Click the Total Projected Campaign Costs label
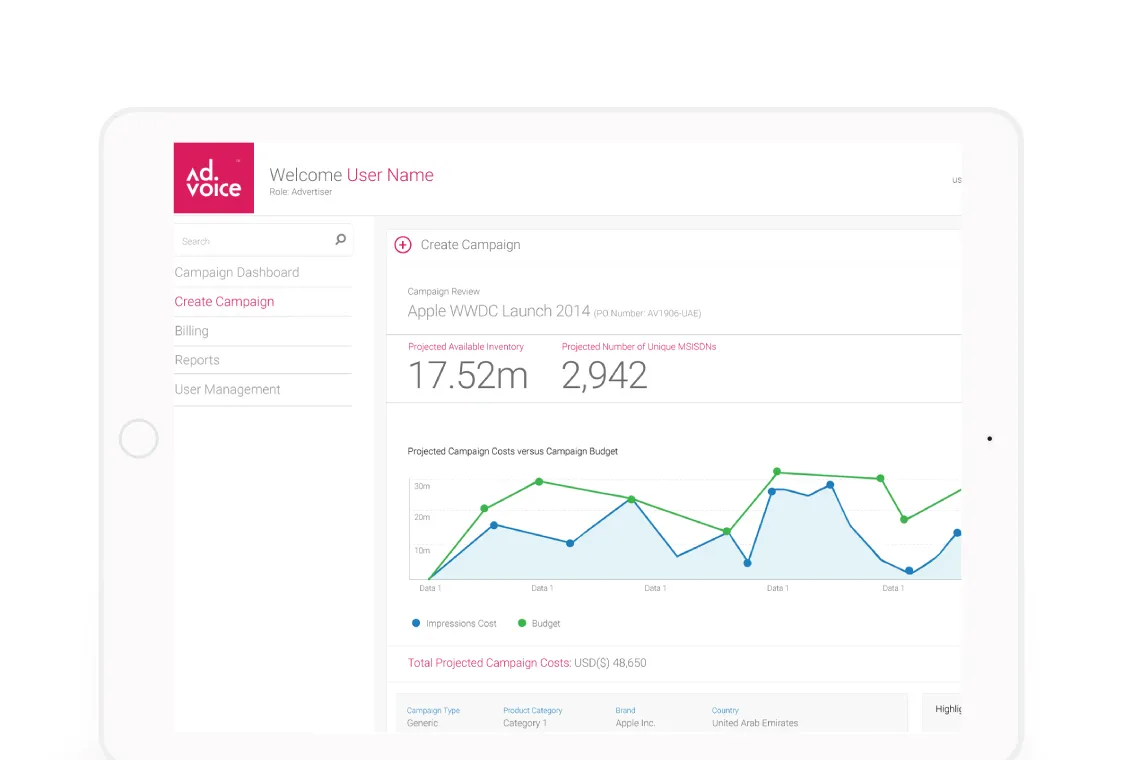This screenshot has width=1125, height=760. click(489, 663)
